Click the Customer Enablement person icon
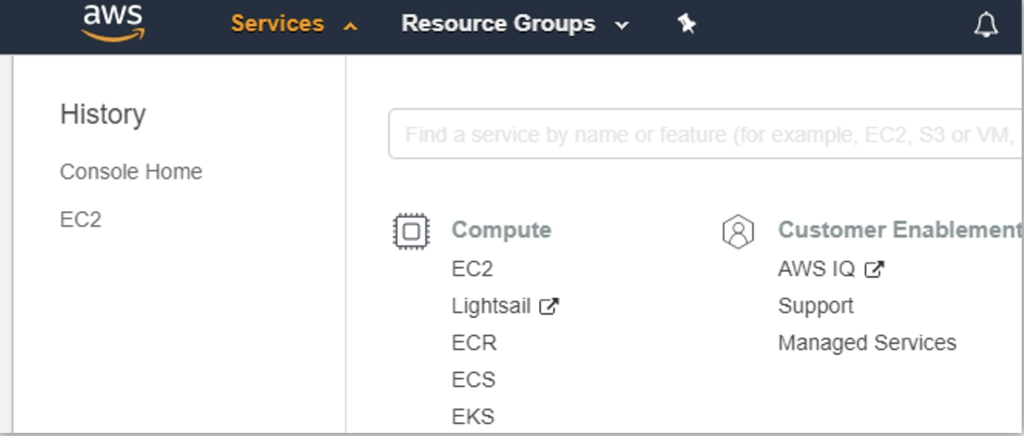1024x436 pixels. point(738,231)
